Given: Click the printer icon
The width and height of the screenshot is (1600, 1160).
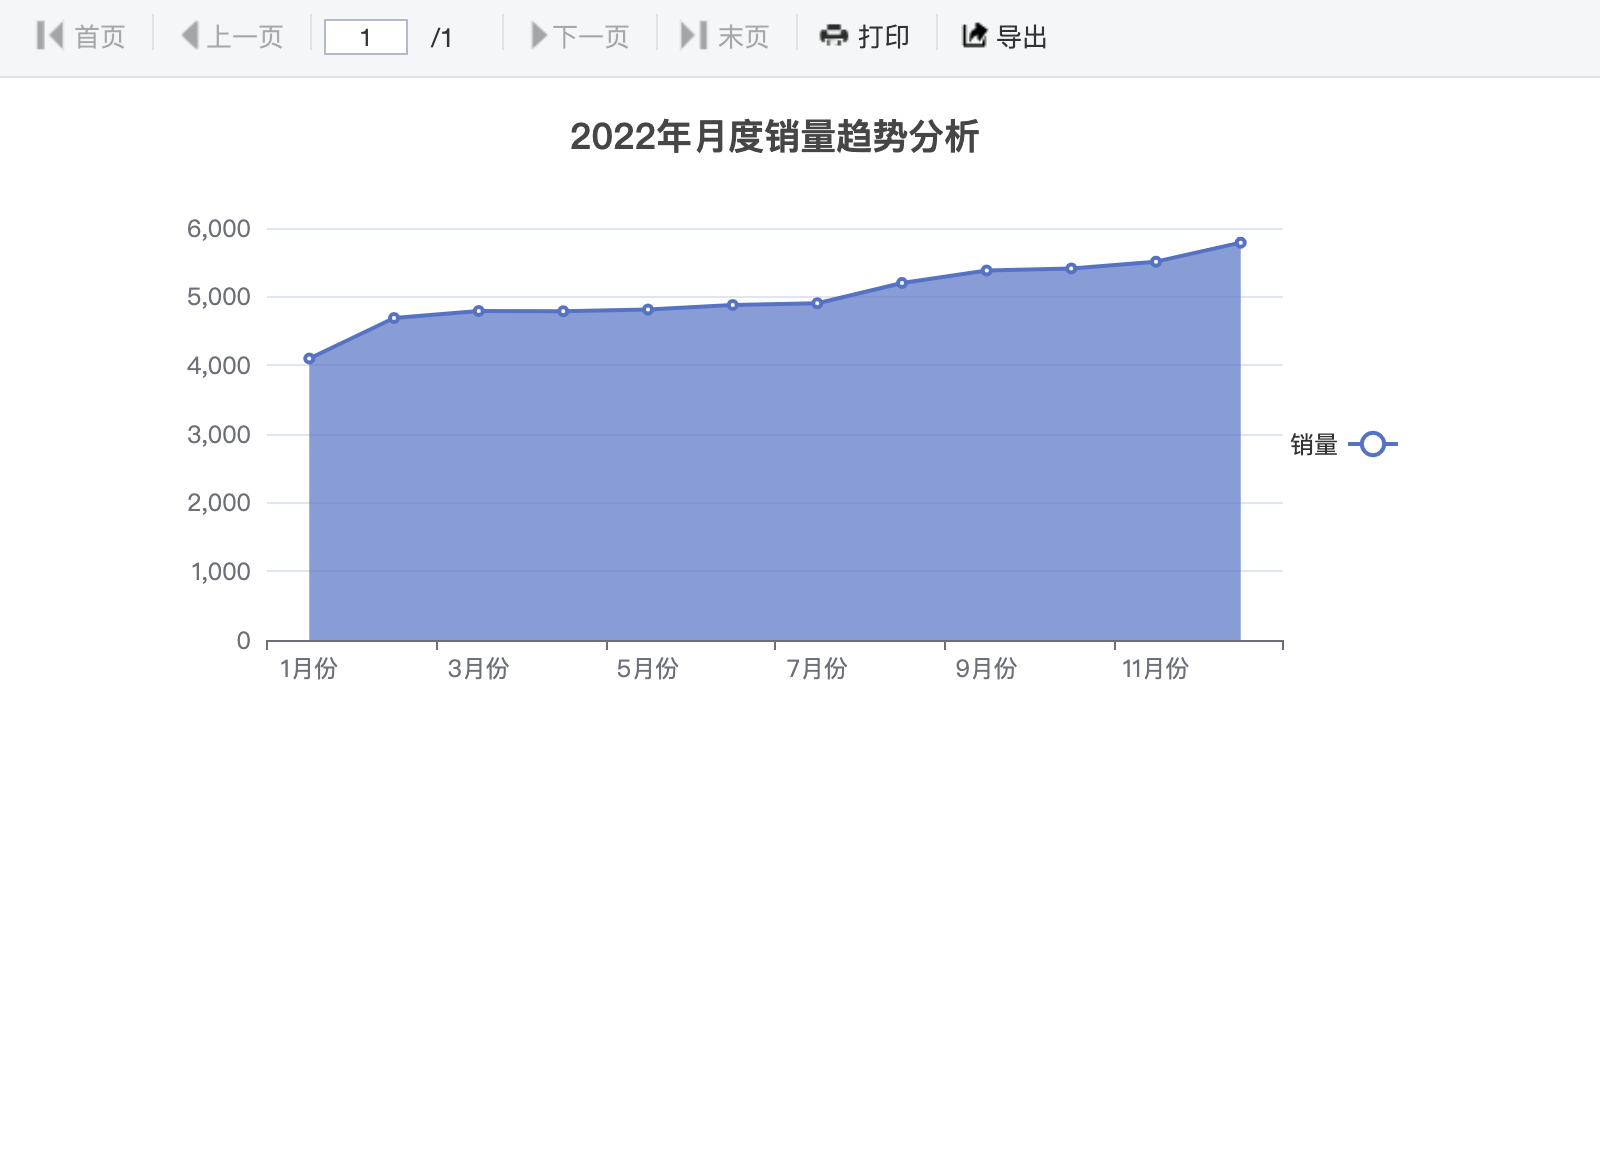Looking at the screenshot, I should point(834,36).
